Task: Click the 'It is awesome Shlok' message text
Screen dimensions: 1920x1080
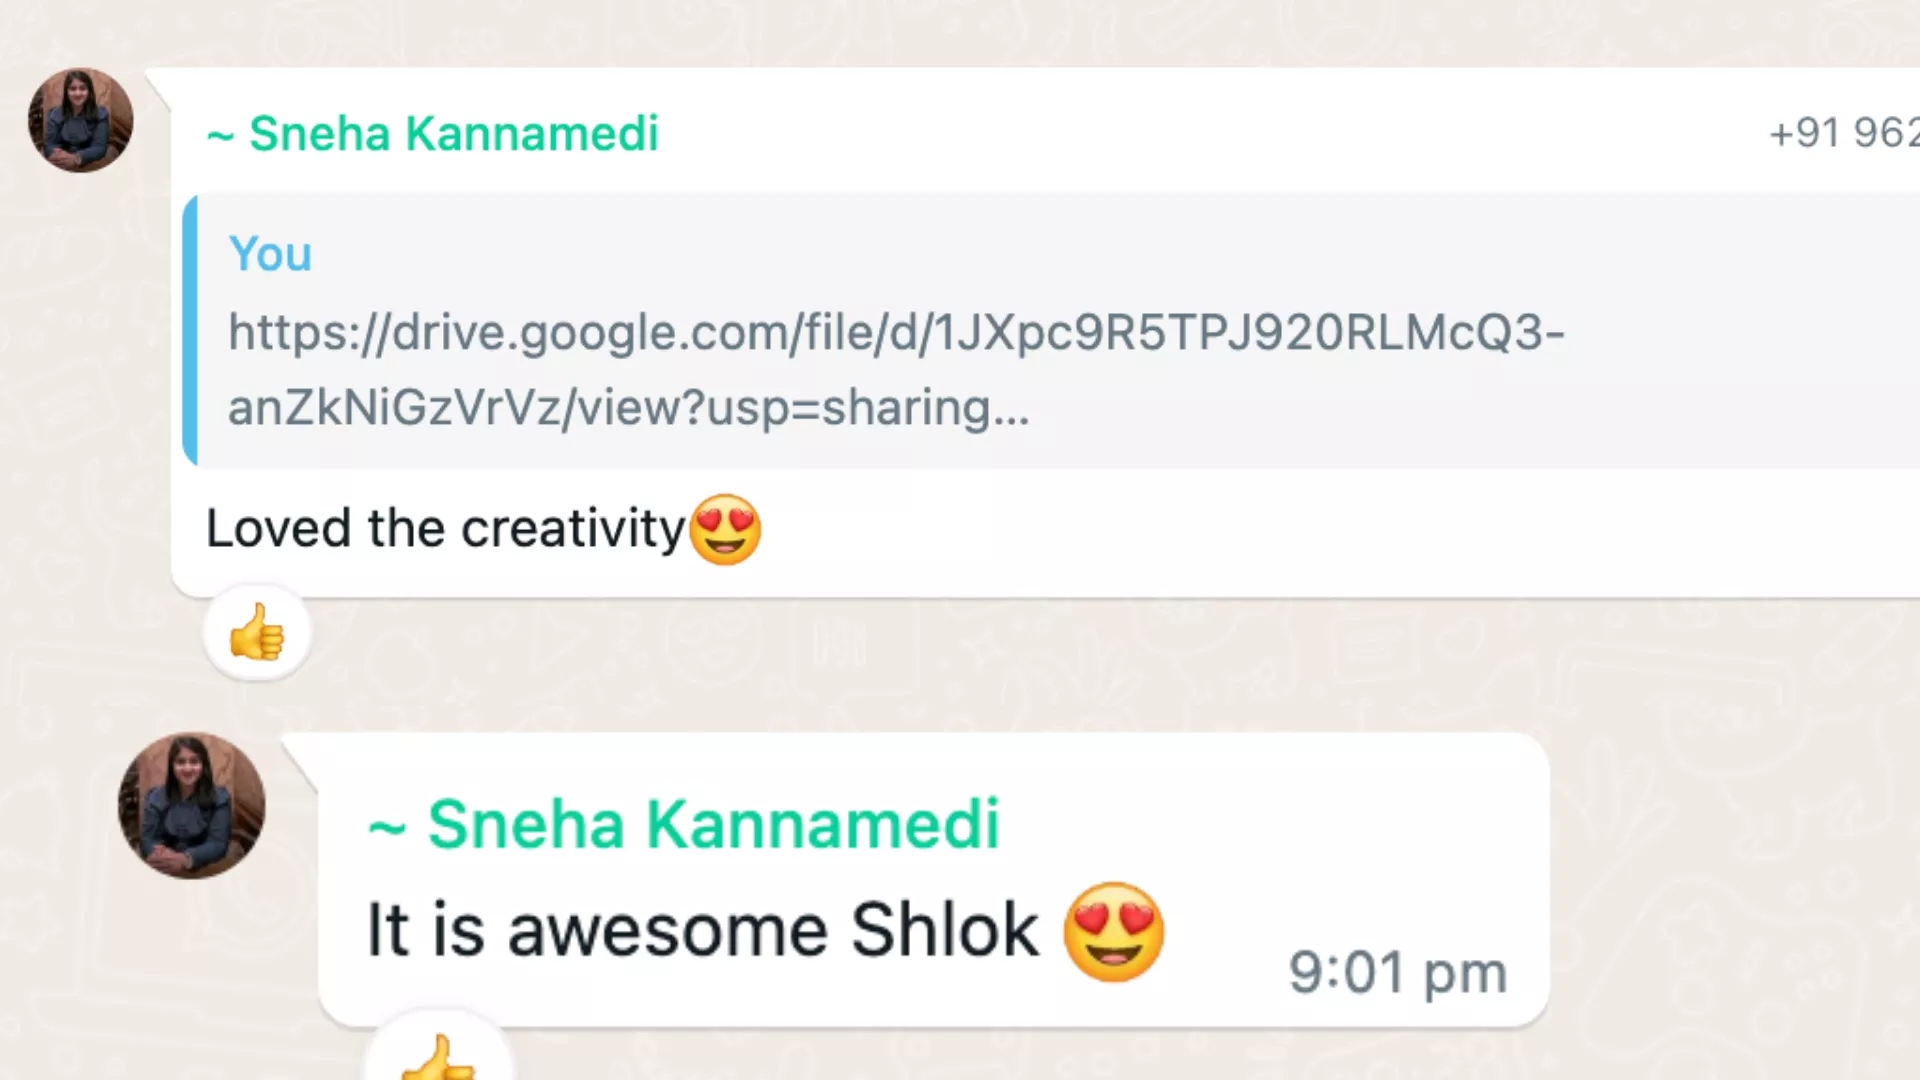Action: click(x=702, y=931)
